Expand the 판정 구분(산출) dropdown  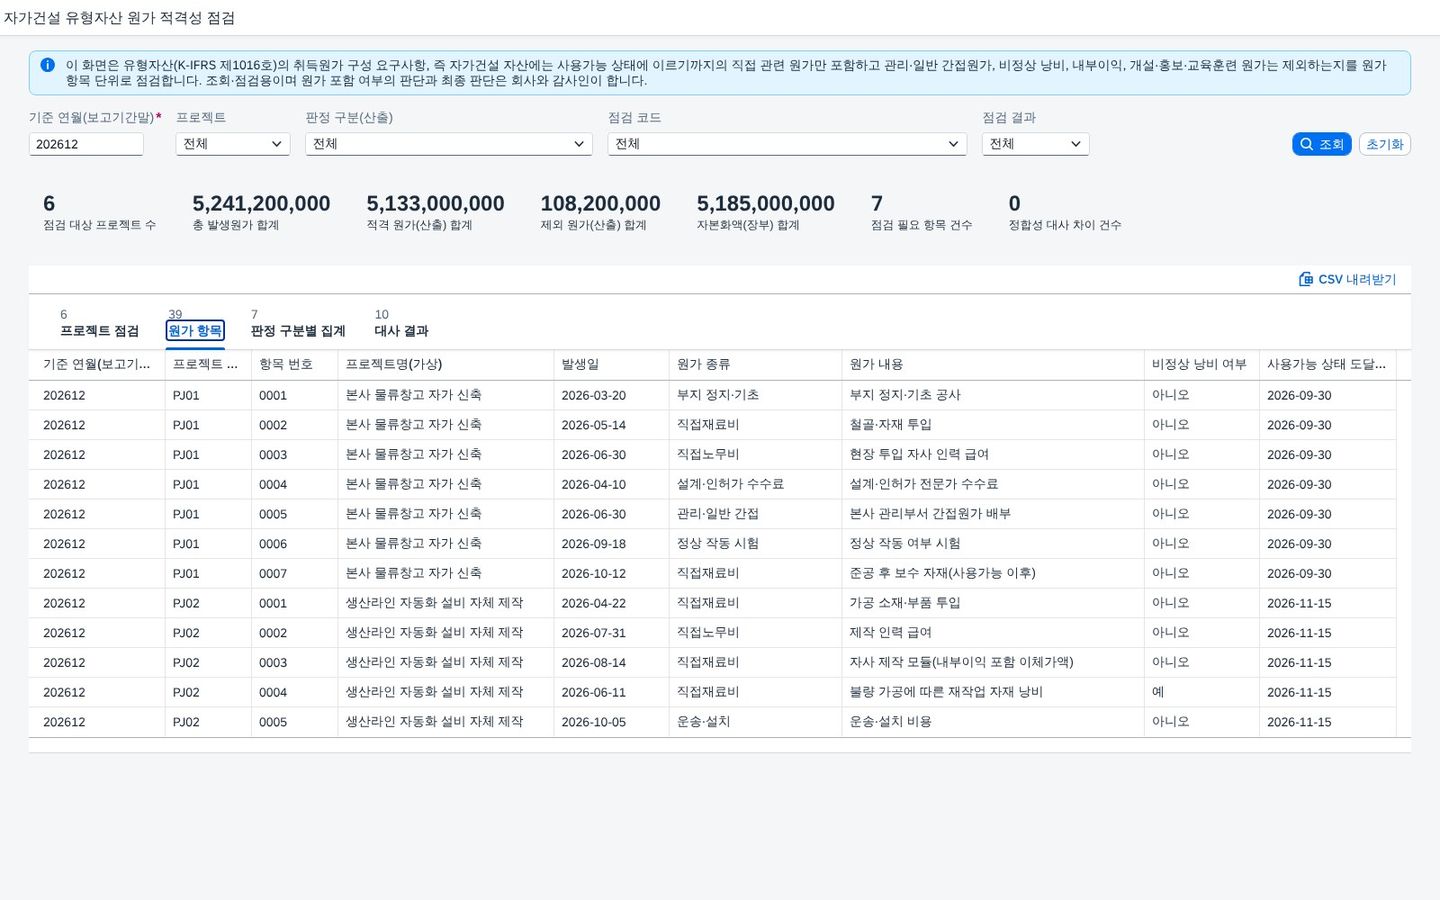tap(449, 144)
